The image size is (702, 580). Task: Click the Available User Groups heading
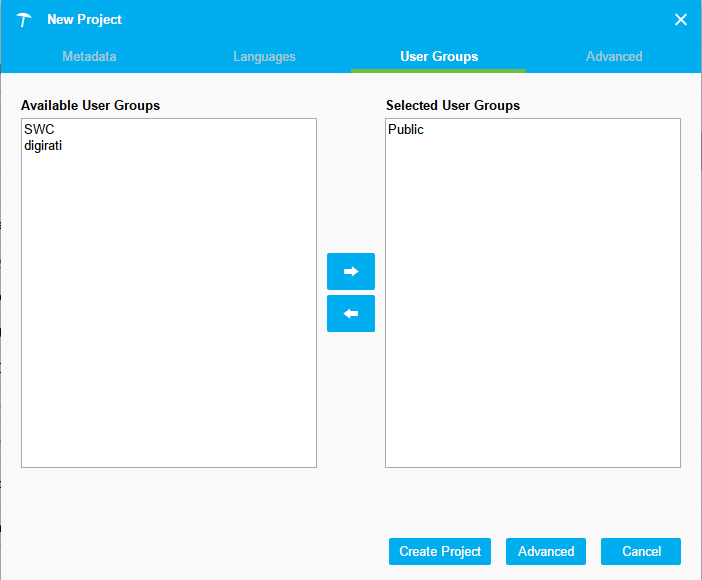coord(90,105)
